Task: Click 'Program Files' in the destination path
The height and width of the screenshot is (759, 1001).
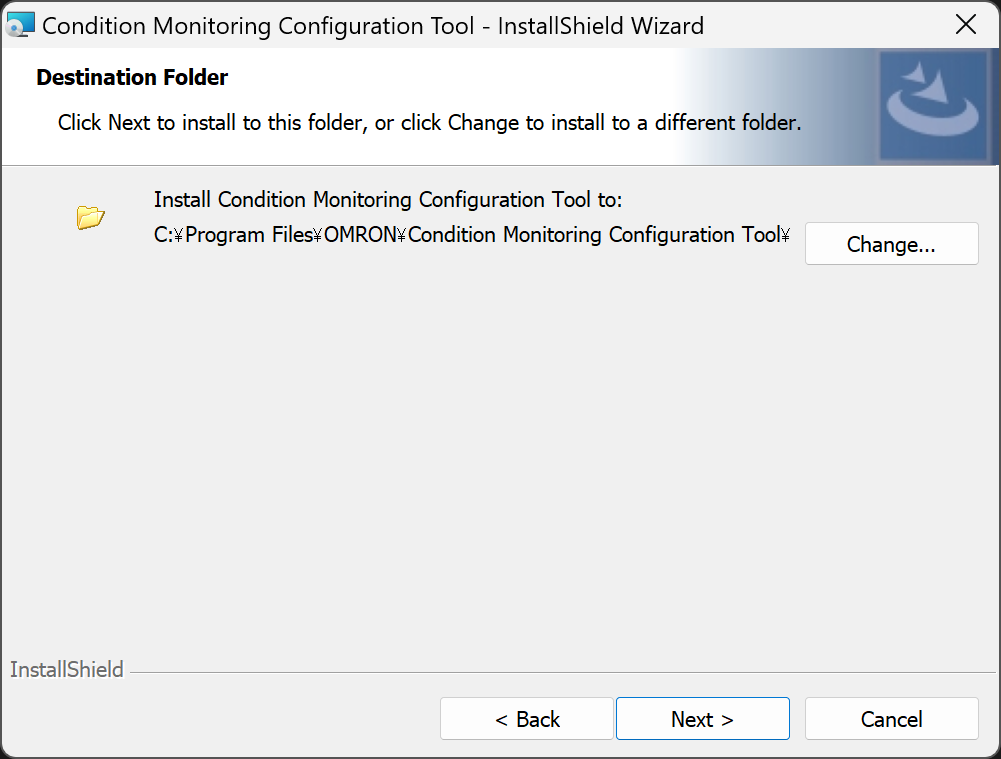Action: [249, 235]
